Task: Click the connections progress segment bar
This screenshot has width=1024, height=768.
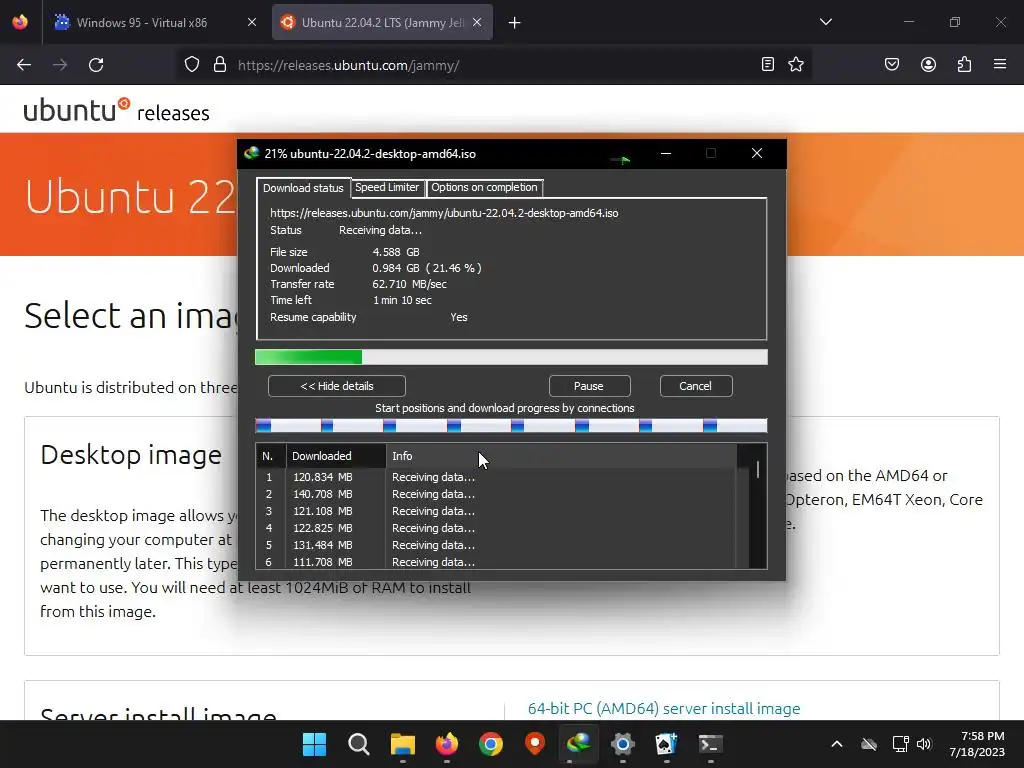Action: coord(511,426)
